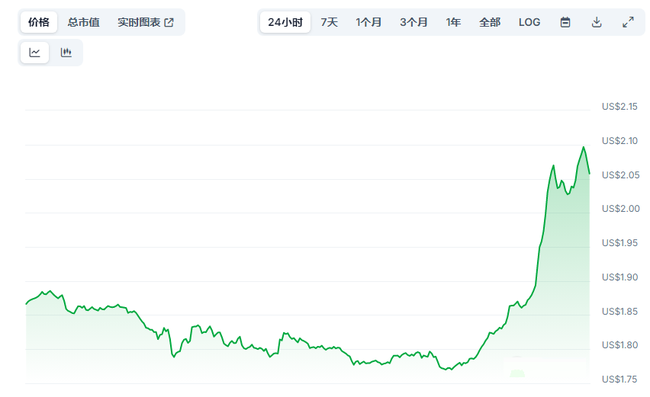
Task: Click the US$1.85 axis label
Action: point(619,311)
